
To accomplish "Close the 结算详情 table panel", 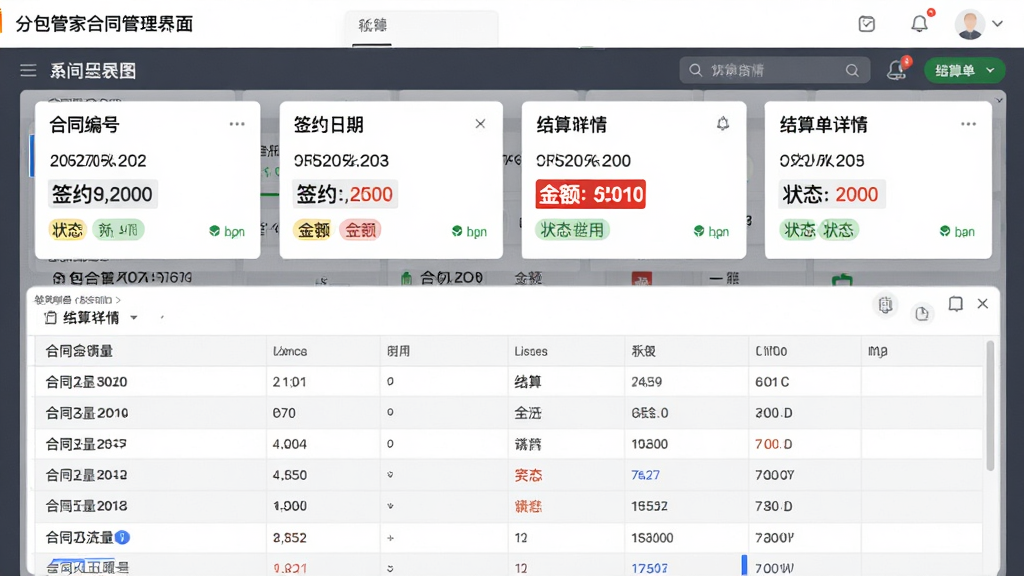I will [983, 304].
